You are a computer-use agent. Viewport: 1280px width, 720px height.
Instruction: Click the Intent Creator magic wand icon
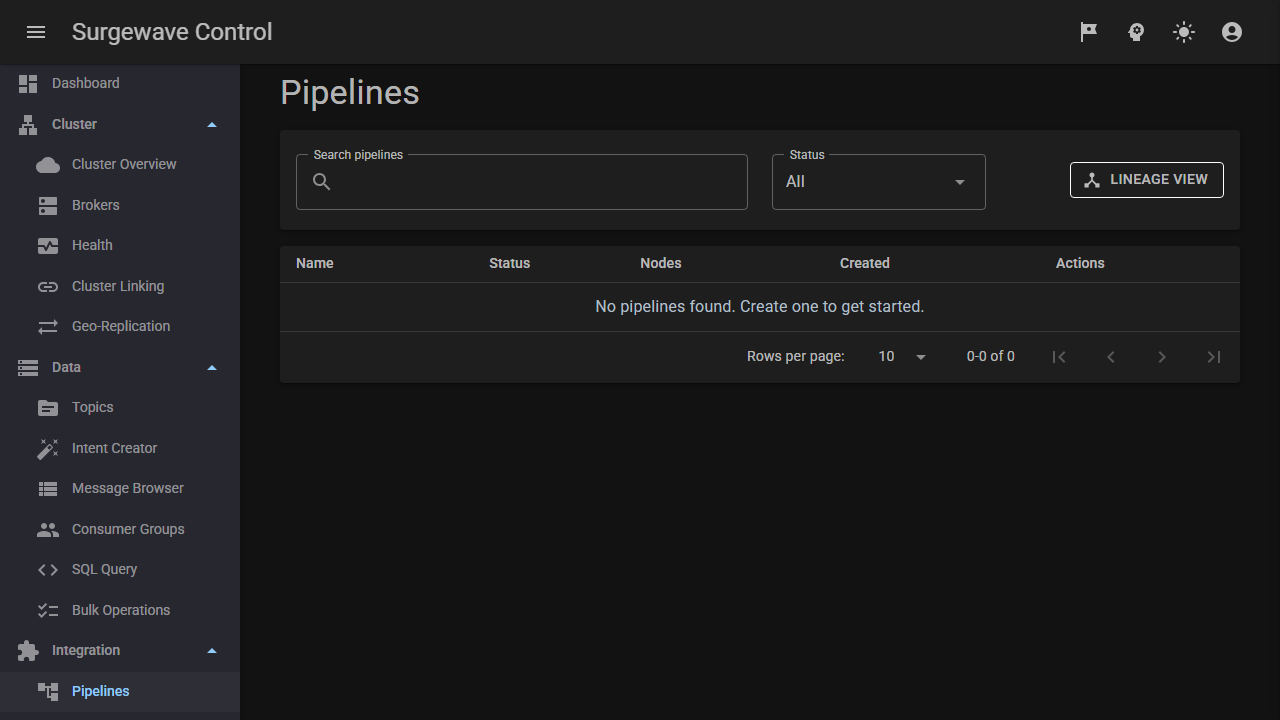click(x=48, y=449)
